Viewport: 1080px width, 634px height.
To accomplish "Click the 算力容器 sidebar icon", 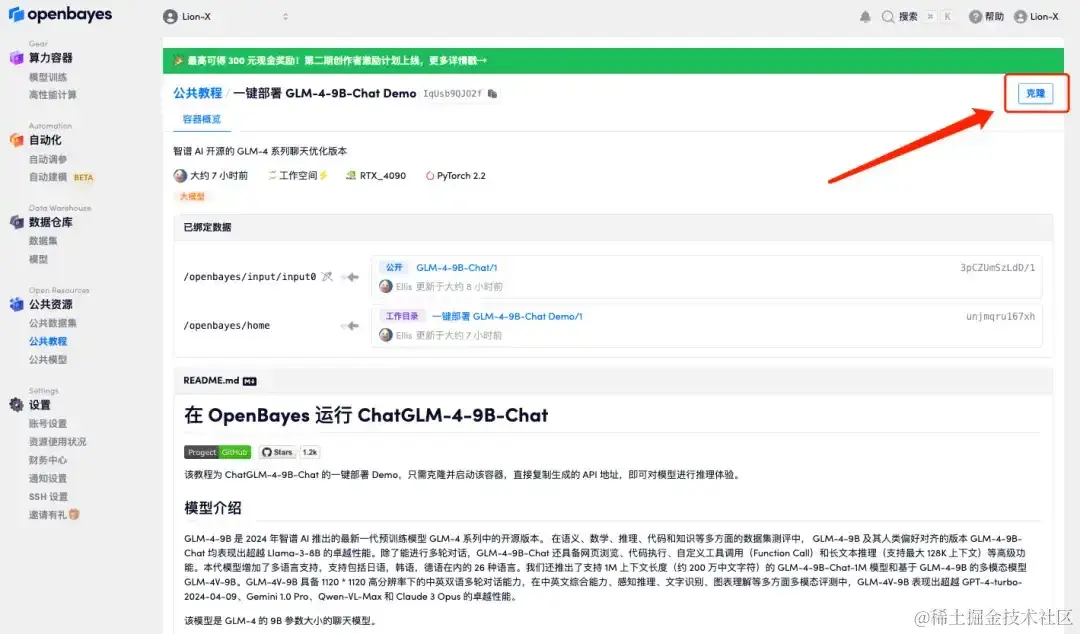I will pyautogui.click(x=17, y=58).
